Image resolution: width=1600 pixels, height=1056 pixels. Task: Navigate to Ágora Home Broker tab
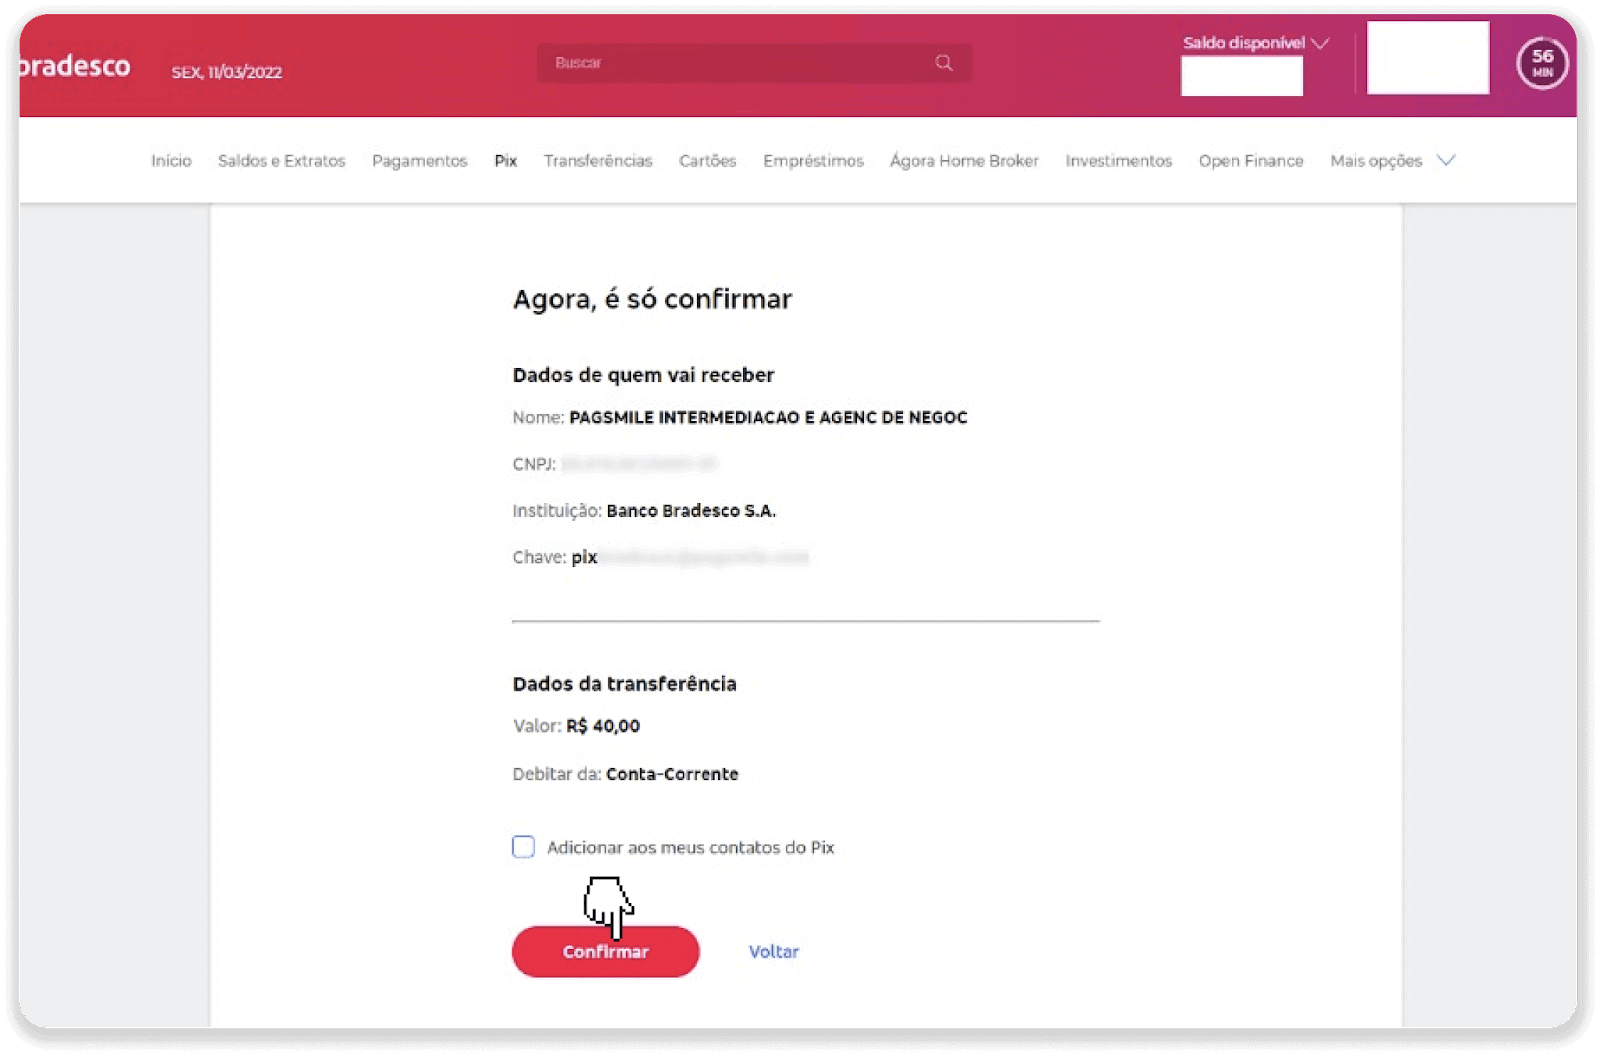click(963, 160)
